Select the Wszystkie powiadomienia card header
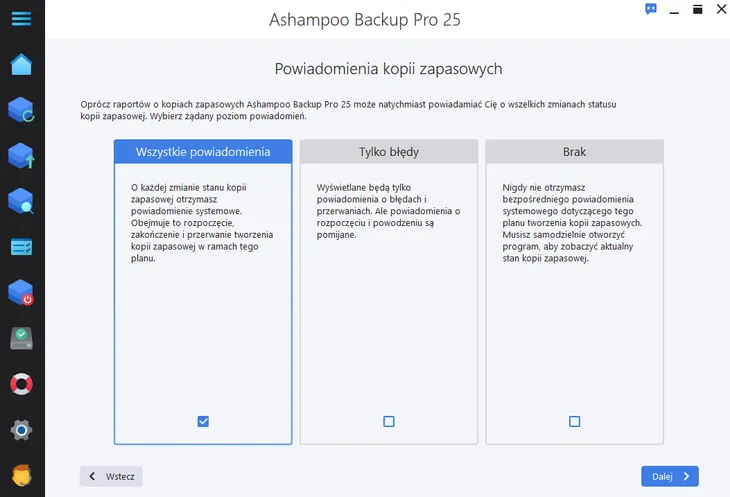Viewport: 730px width, 497px height. point(203,152)
